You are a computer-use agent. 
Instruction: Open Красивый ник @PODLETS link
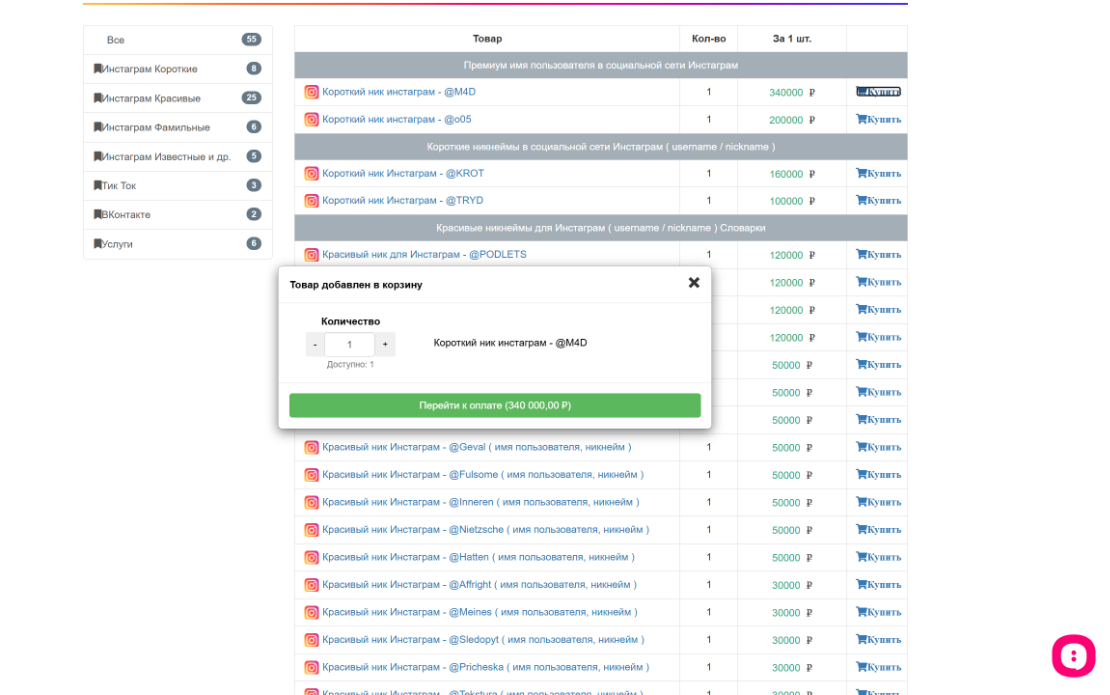tap(424, 255)
